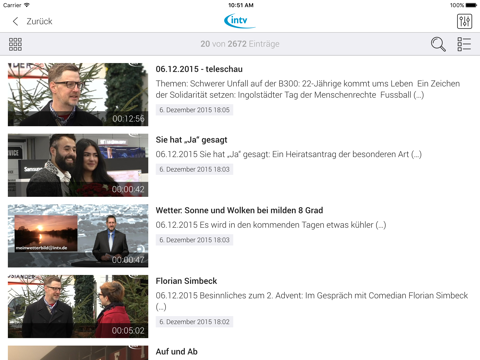Tap the date tag '6. Dezember 2015 18:03' under the Wetter entry
Viewport: 480px width, 360px height.
(x=194, y=240)
